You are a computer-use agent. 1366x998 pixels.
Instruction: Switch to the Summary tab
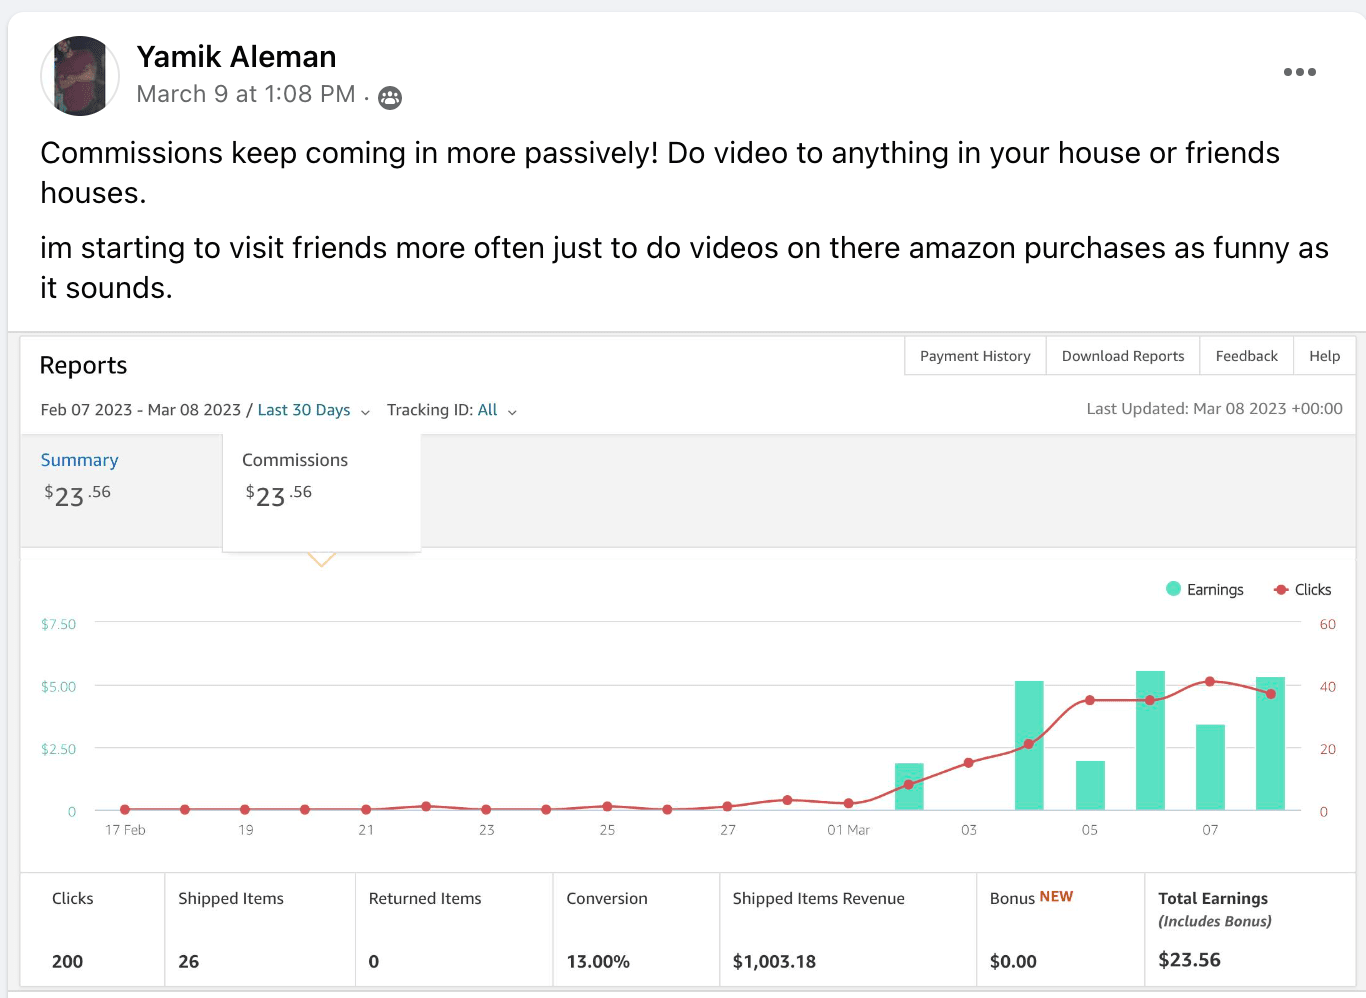click(x=80, y=460)
